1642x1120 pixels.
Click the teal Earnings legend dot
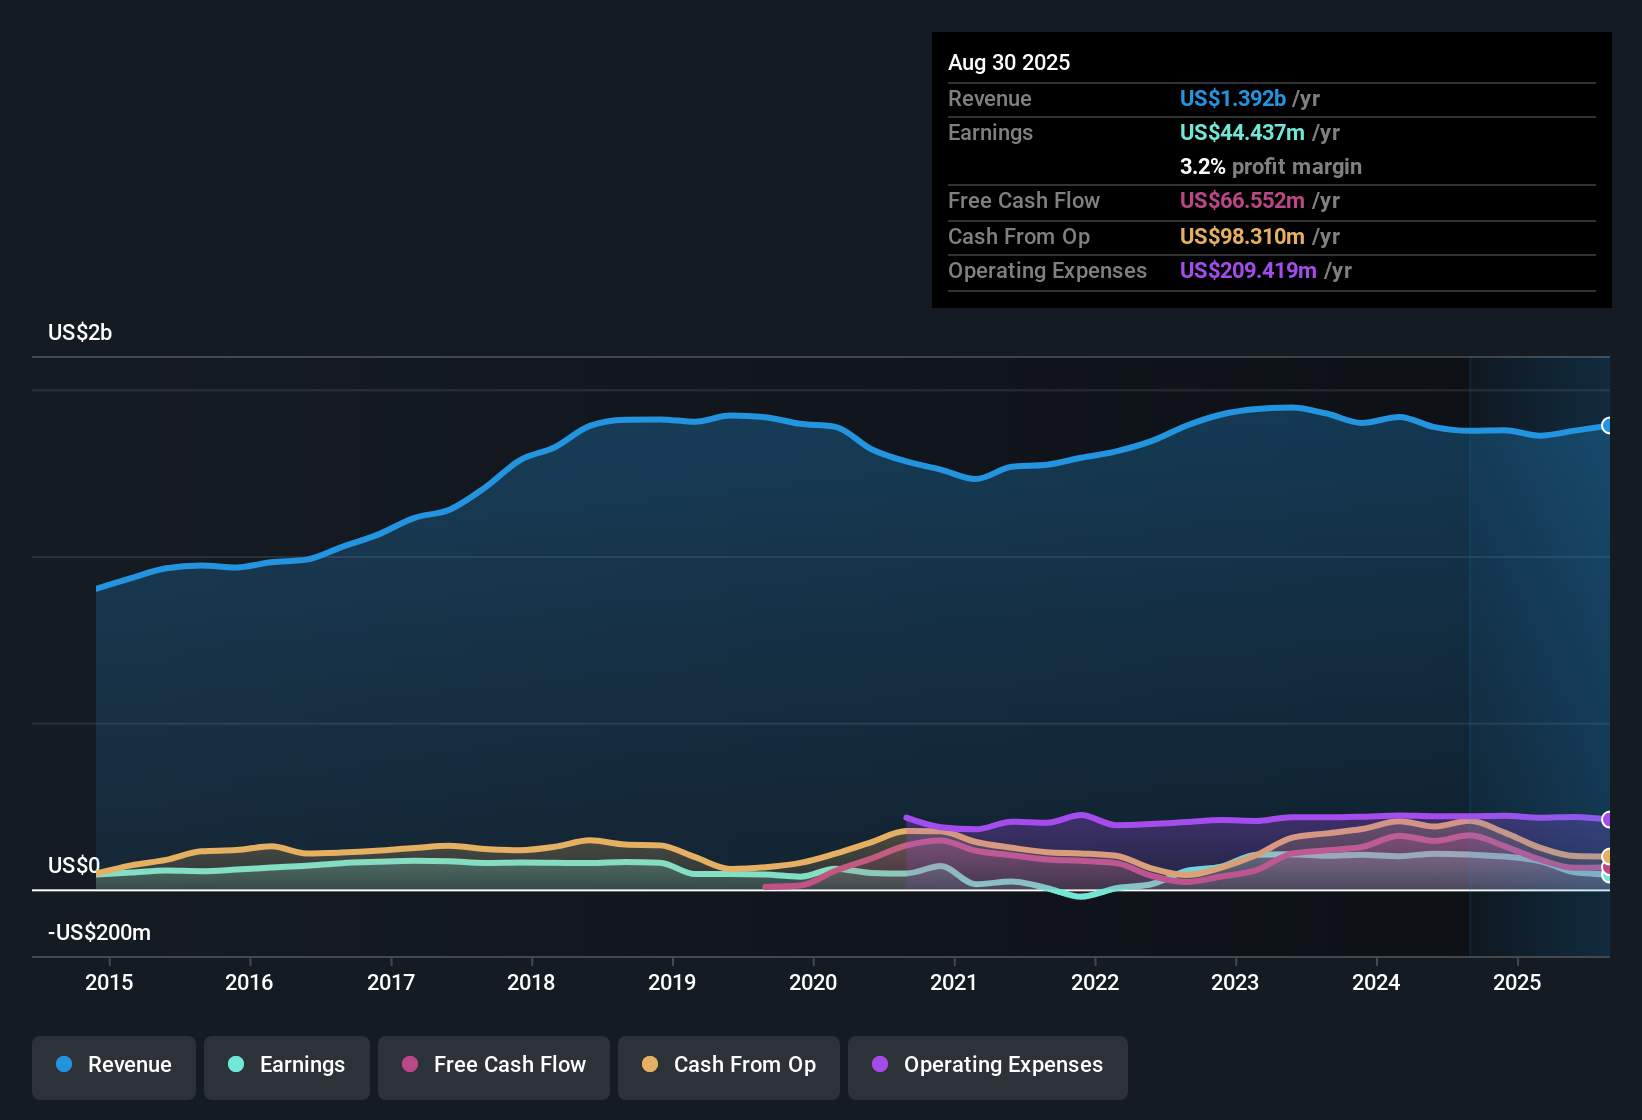point(236,1065)
